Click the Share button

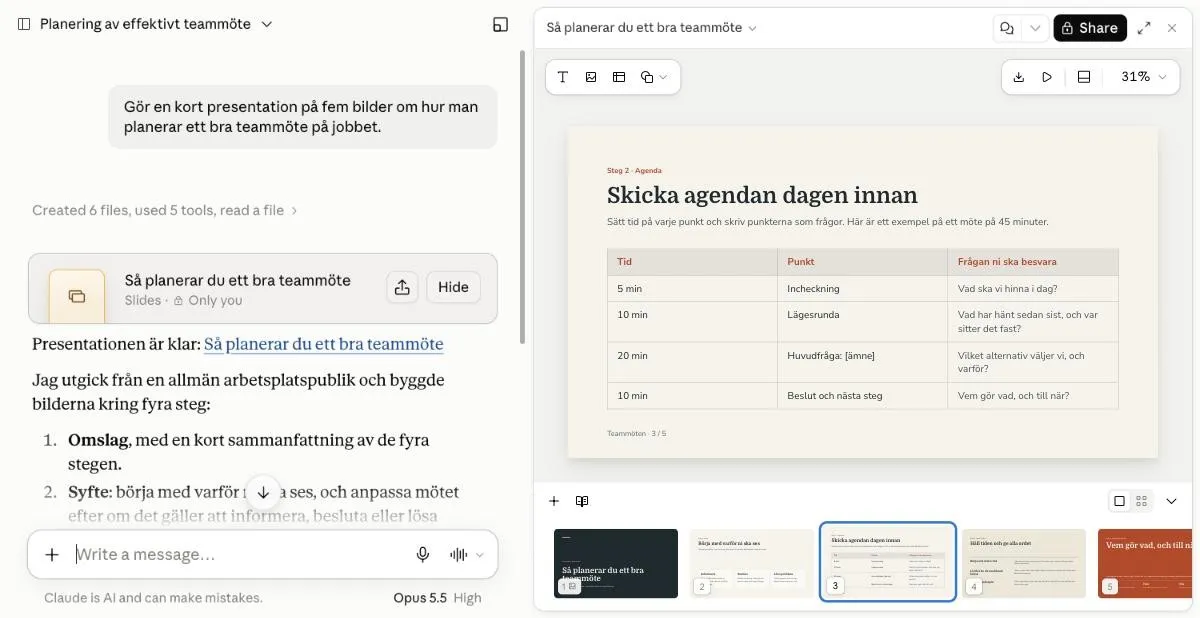[x=1090, y=28]
